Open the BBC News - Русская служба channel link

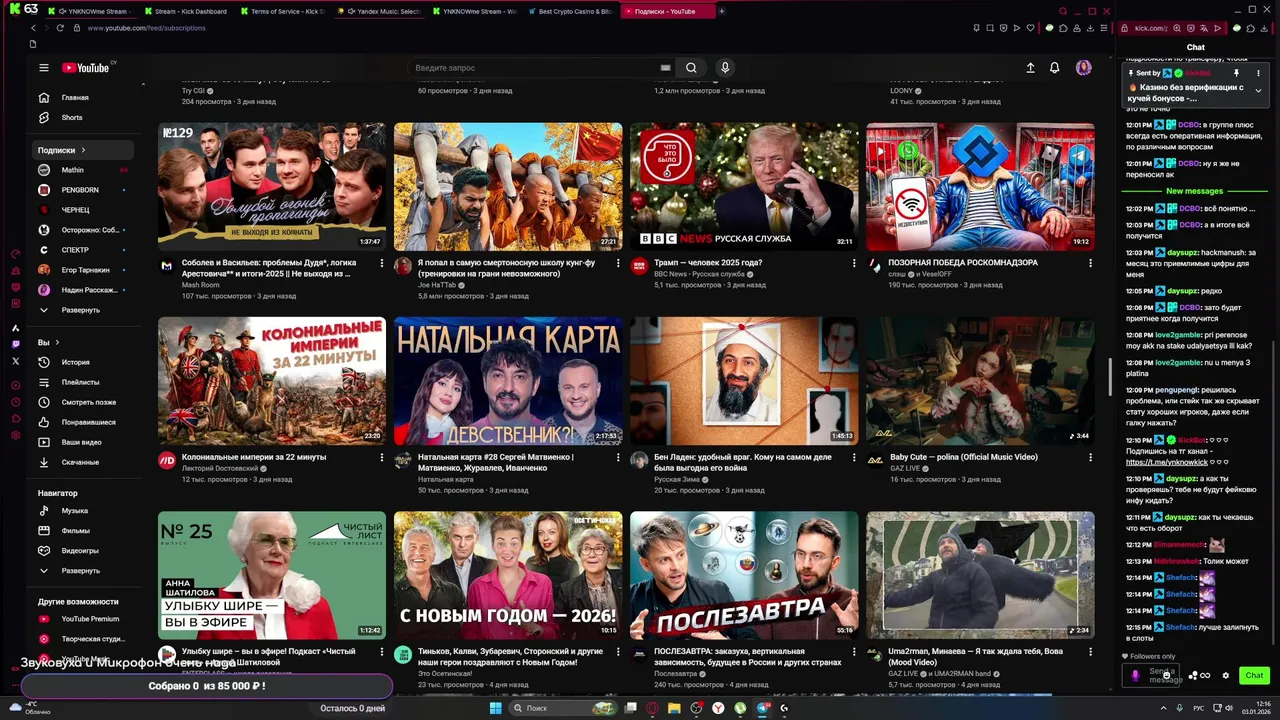tap(699, 274)
